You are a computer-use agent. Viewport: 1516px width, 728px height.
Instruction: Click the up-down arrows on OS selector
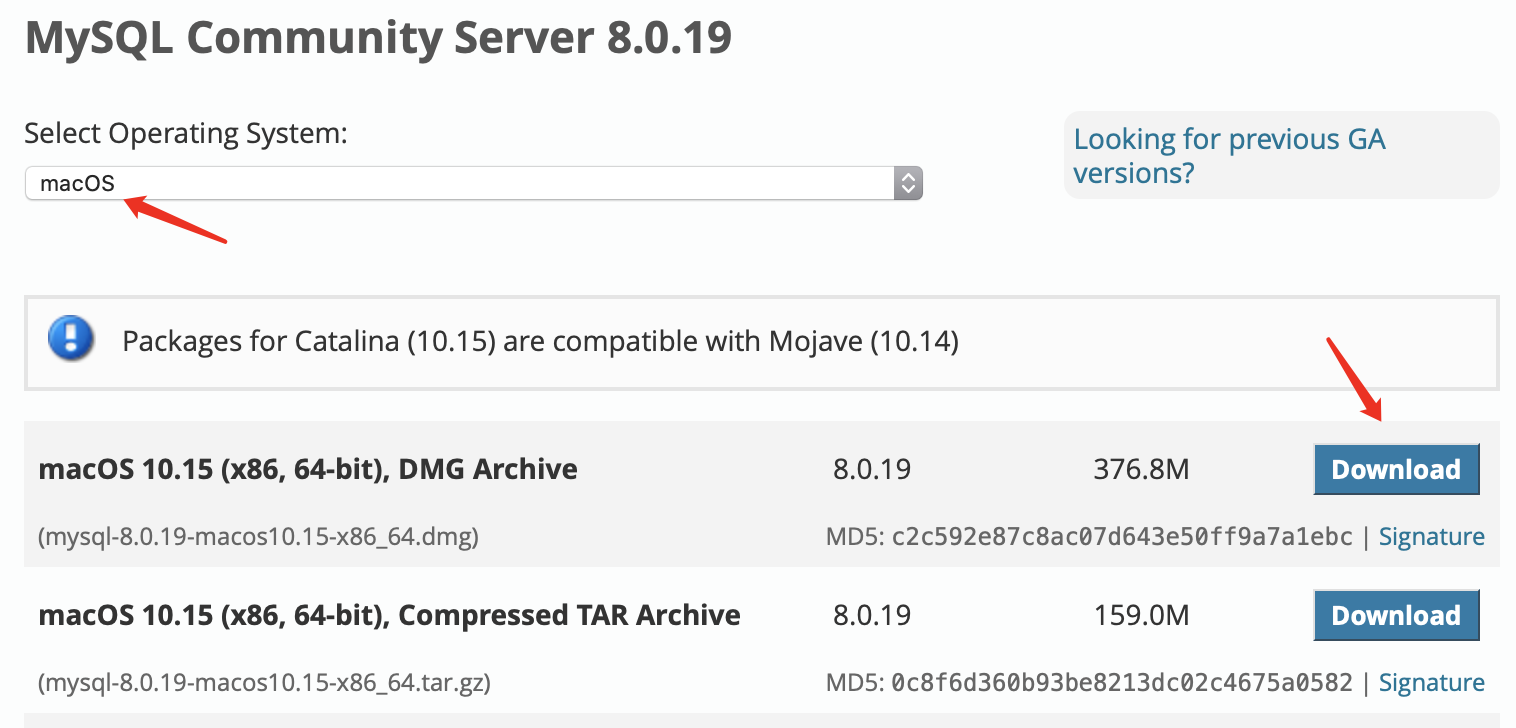click(x=907, y=183)
